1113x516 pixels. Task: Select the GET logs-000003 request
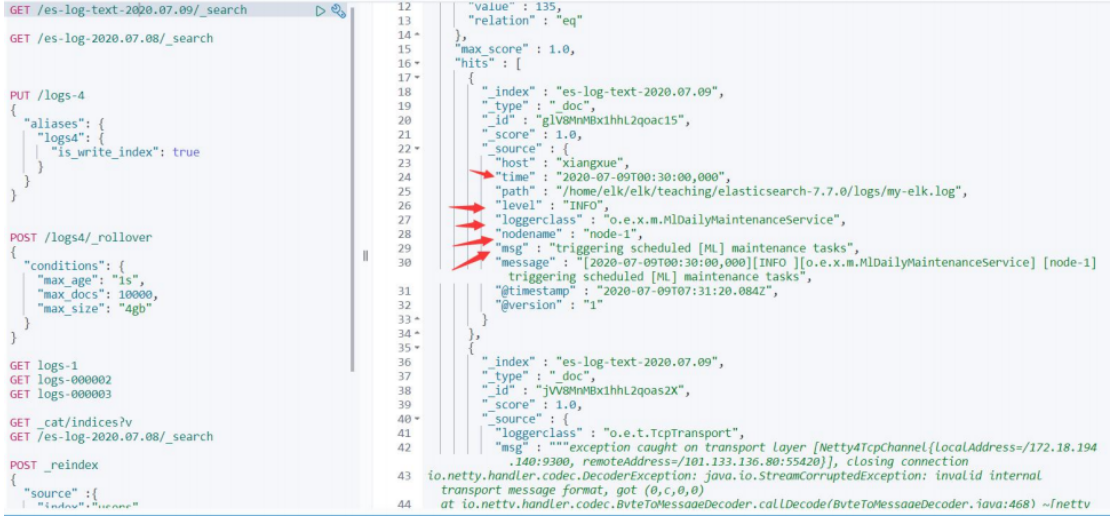pyautogui.click(x=61, y=394)
